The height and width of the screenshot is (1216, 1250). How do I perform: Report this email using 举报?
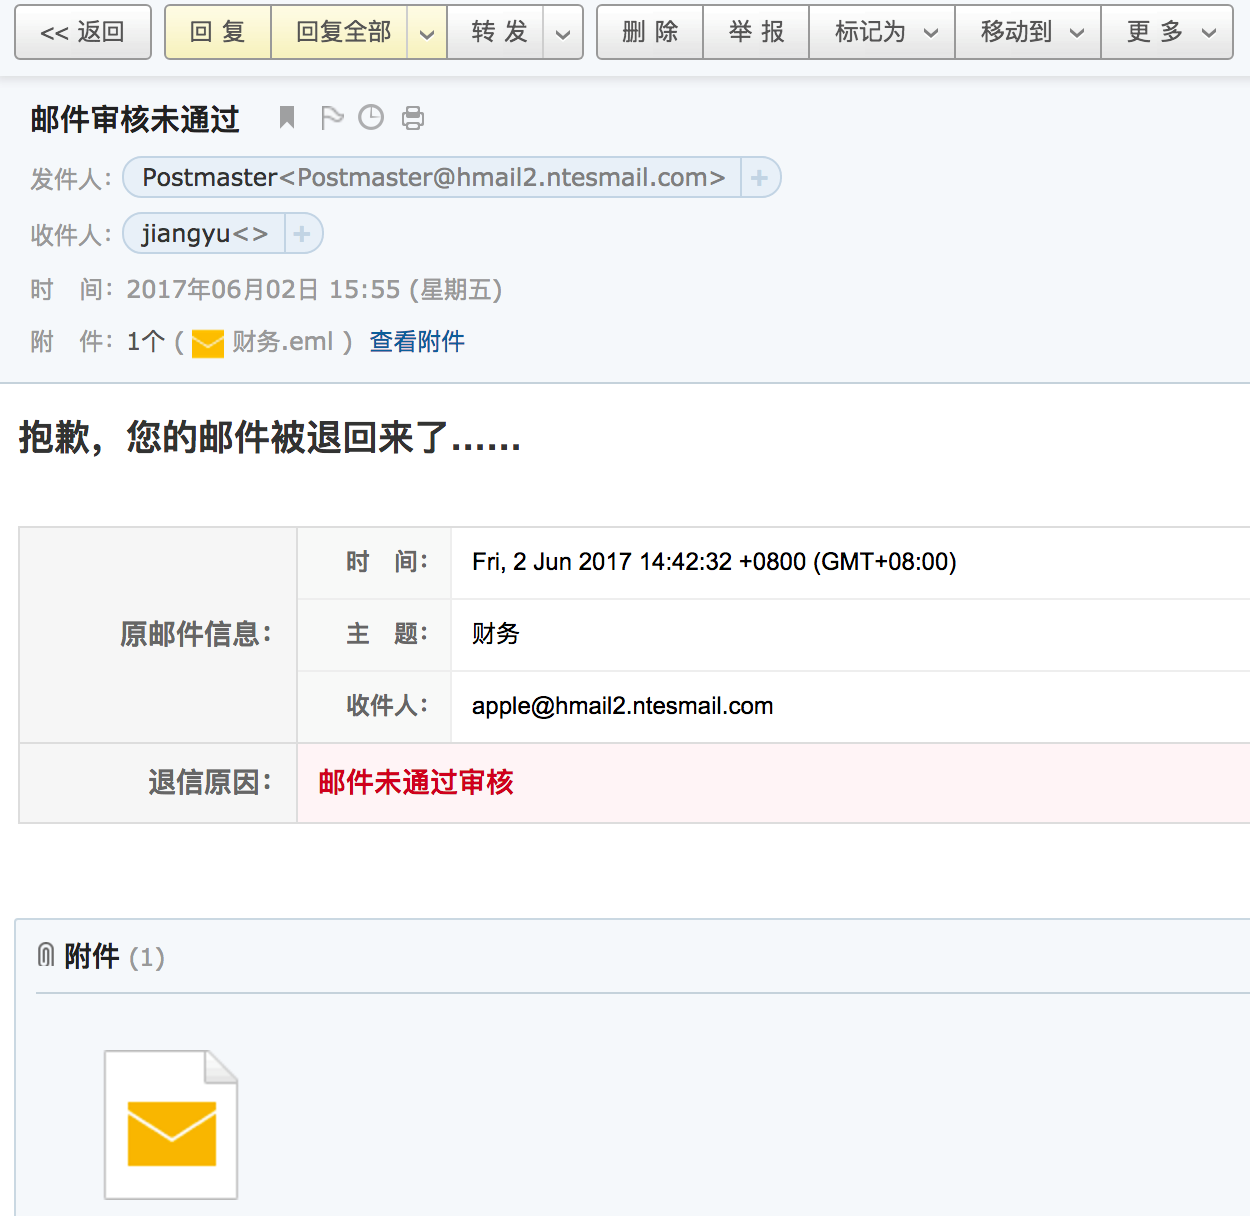[x=756, y=32]
